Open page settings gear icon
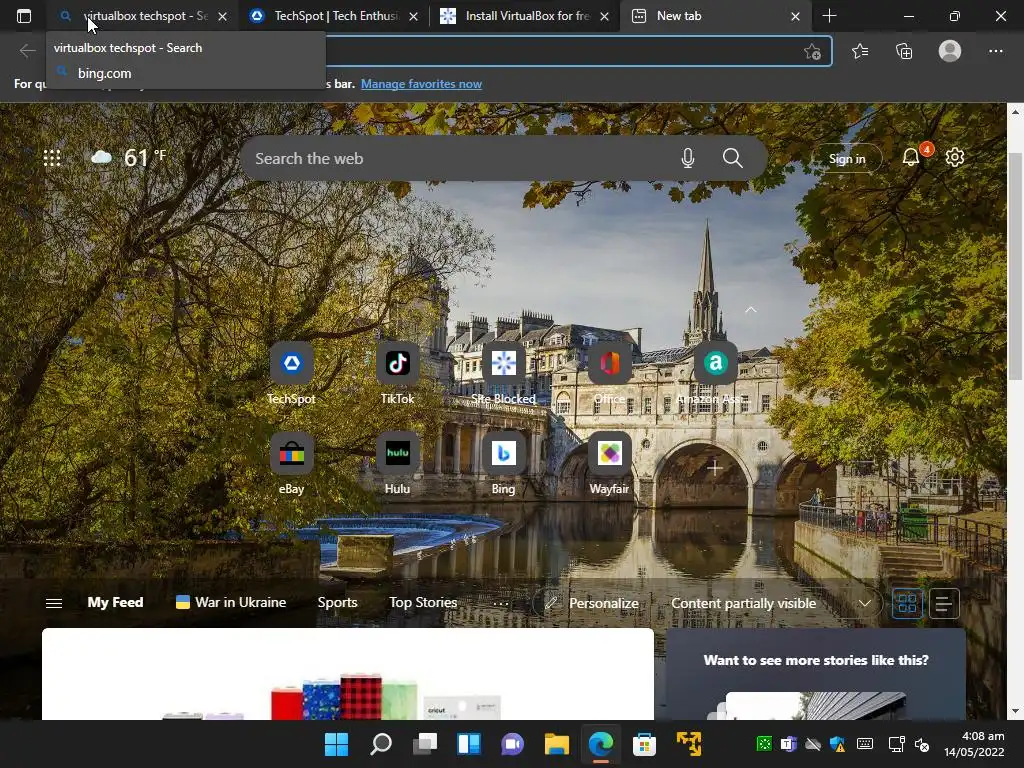Screen dimensions: 1024x768 click(x=955, y=157)
